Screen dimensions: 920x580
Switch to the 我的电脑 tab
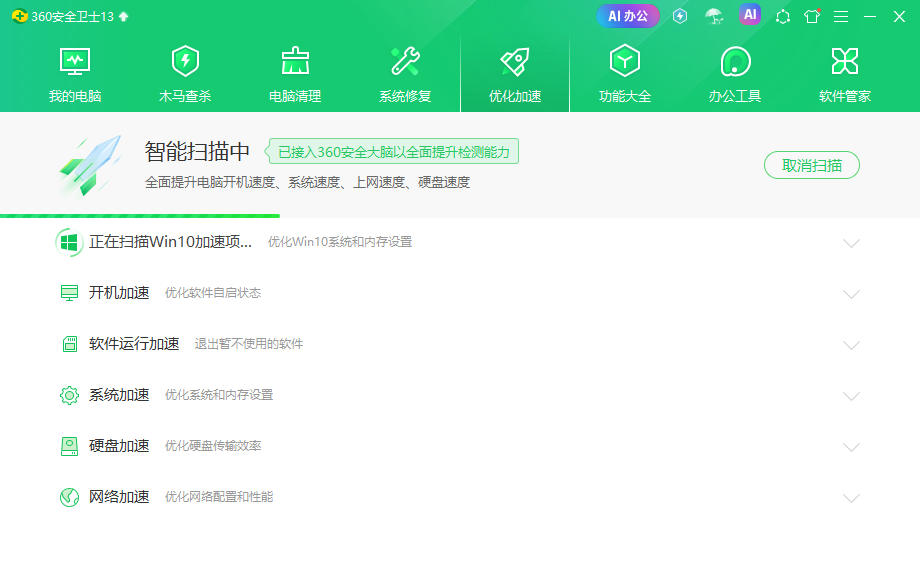(x=75, y=68)
